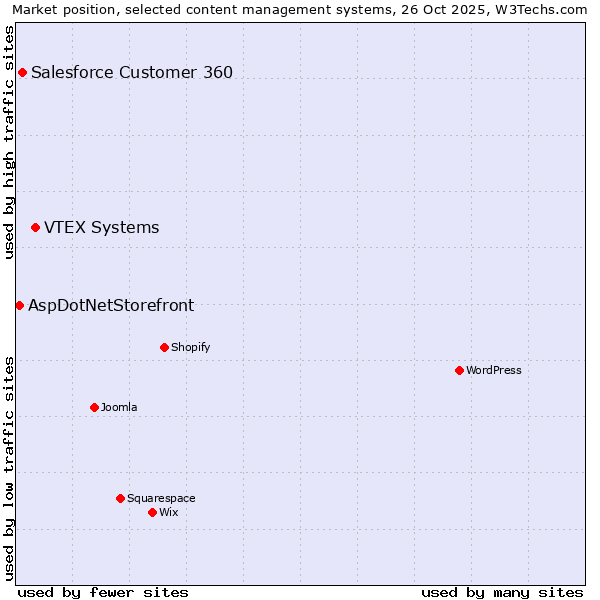Click the Wix red diamond marker
The width and height of the screenshot is (600, 600).
pyautogui.click(x=152, y=512)
